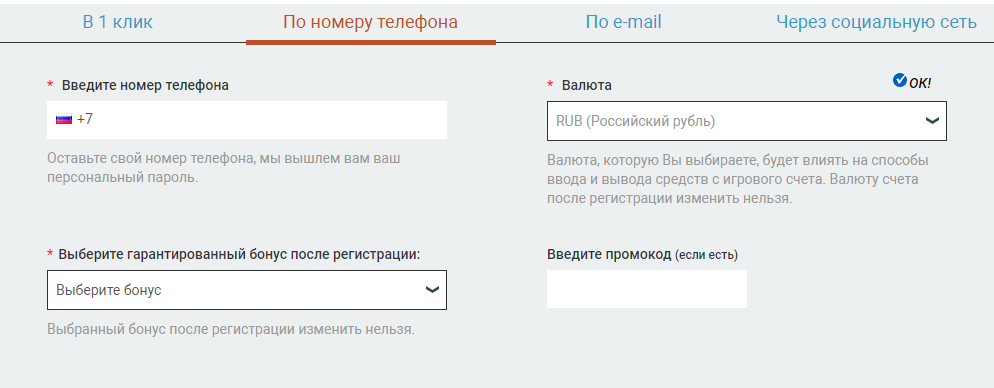
Task: Click the guaranteed bonus selection label
Action: click(x=240, y=254)
